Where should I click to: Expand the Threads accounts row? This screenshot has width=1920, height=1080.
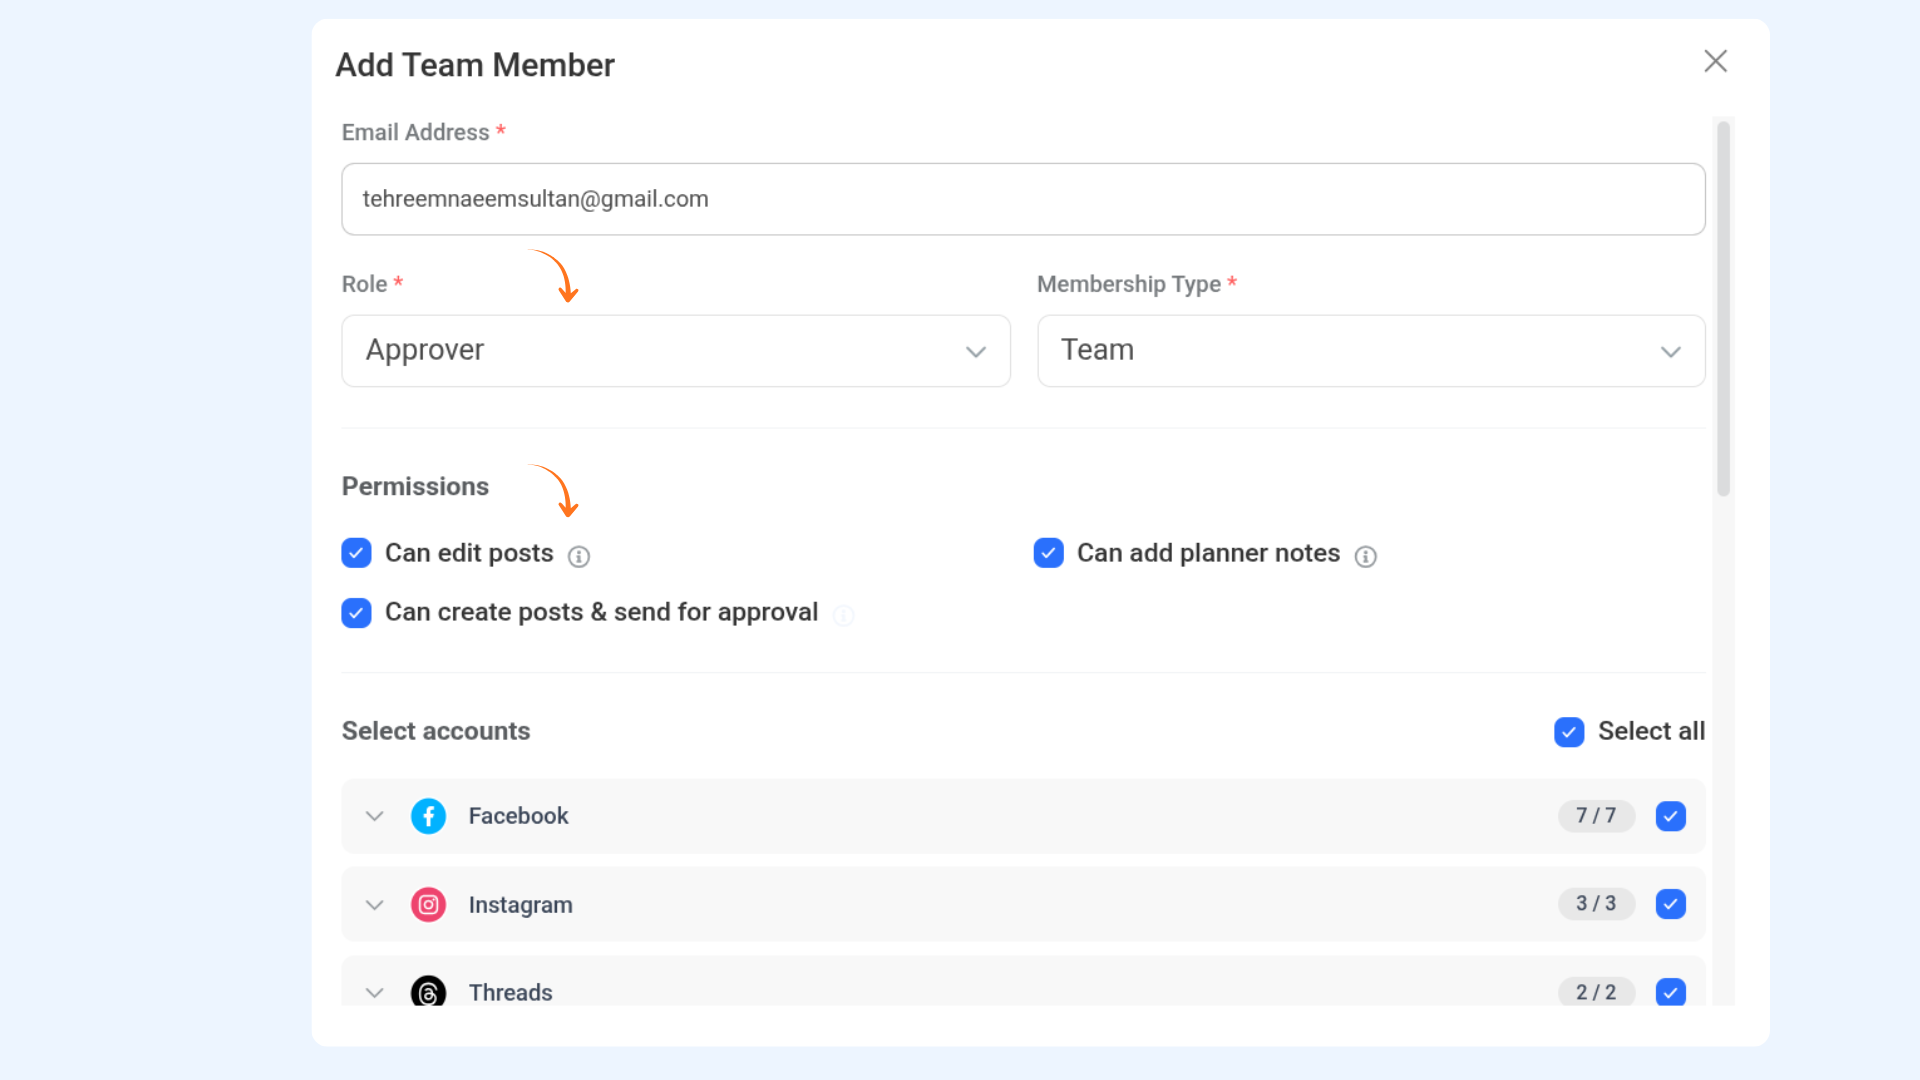(375, 993)
